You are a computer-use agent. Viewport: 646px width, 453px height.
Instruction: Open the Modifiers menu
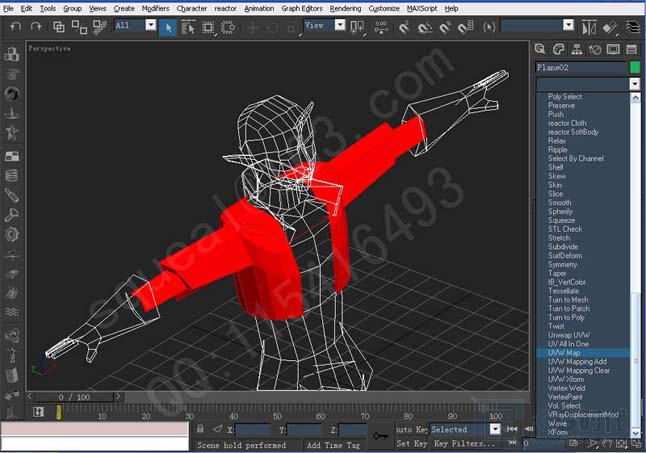click(x=155, y=8)
